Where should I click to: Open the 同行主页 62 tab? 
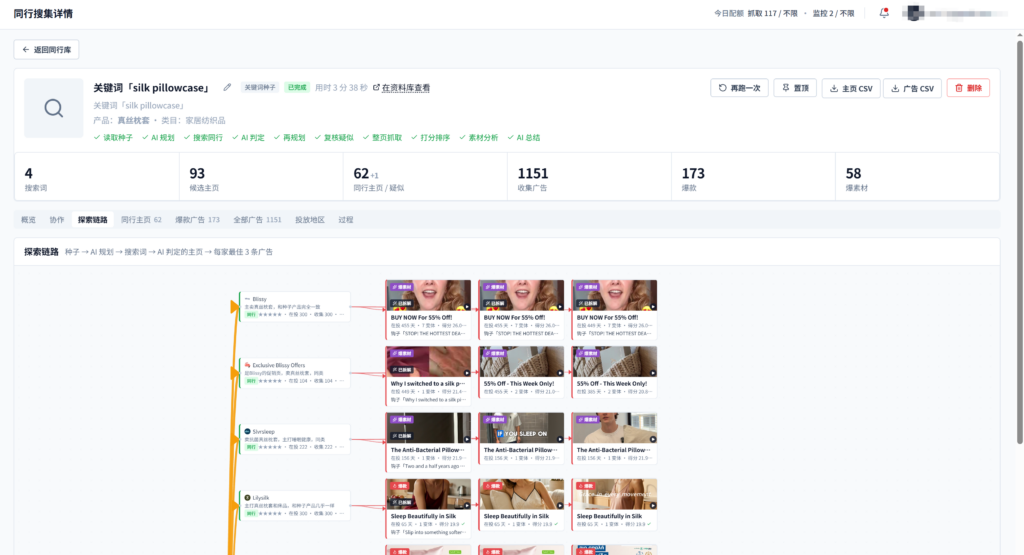tap(141, 220)
